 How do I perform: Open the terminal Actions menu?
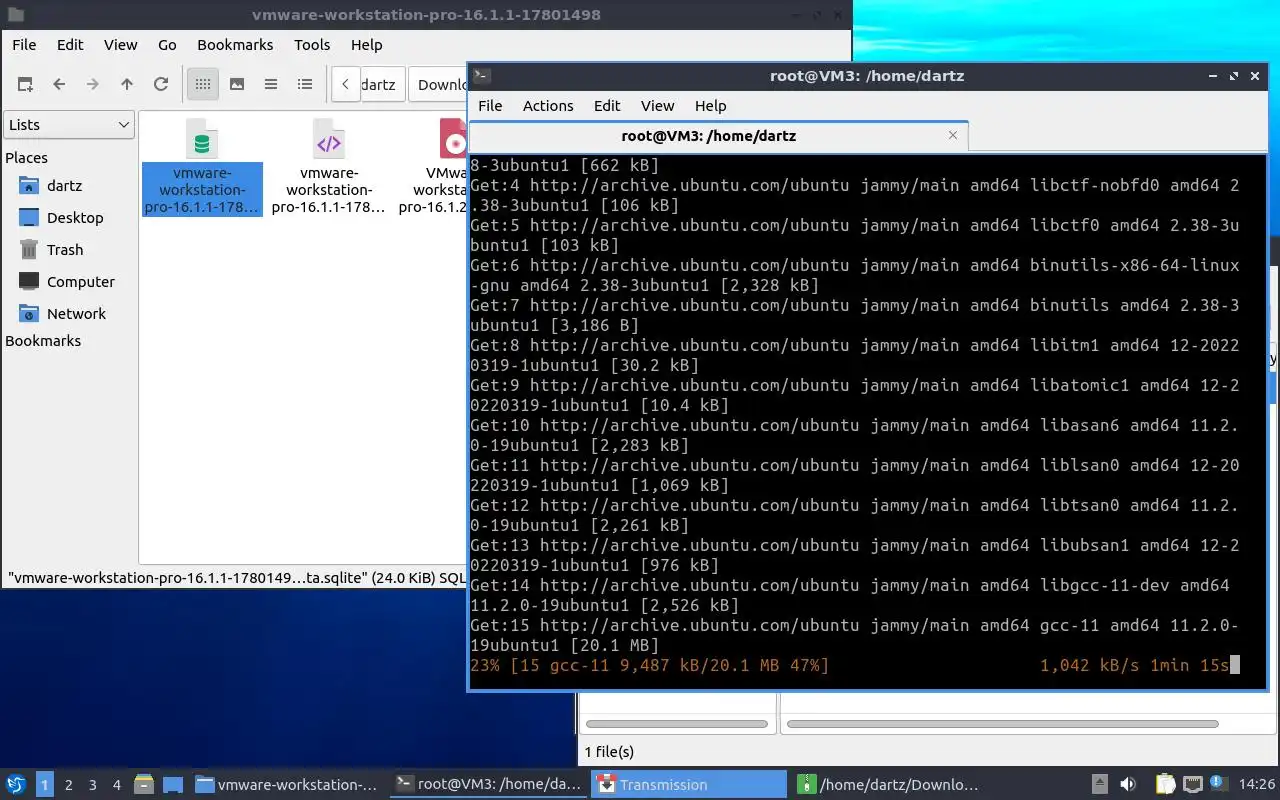coord(548,106)
